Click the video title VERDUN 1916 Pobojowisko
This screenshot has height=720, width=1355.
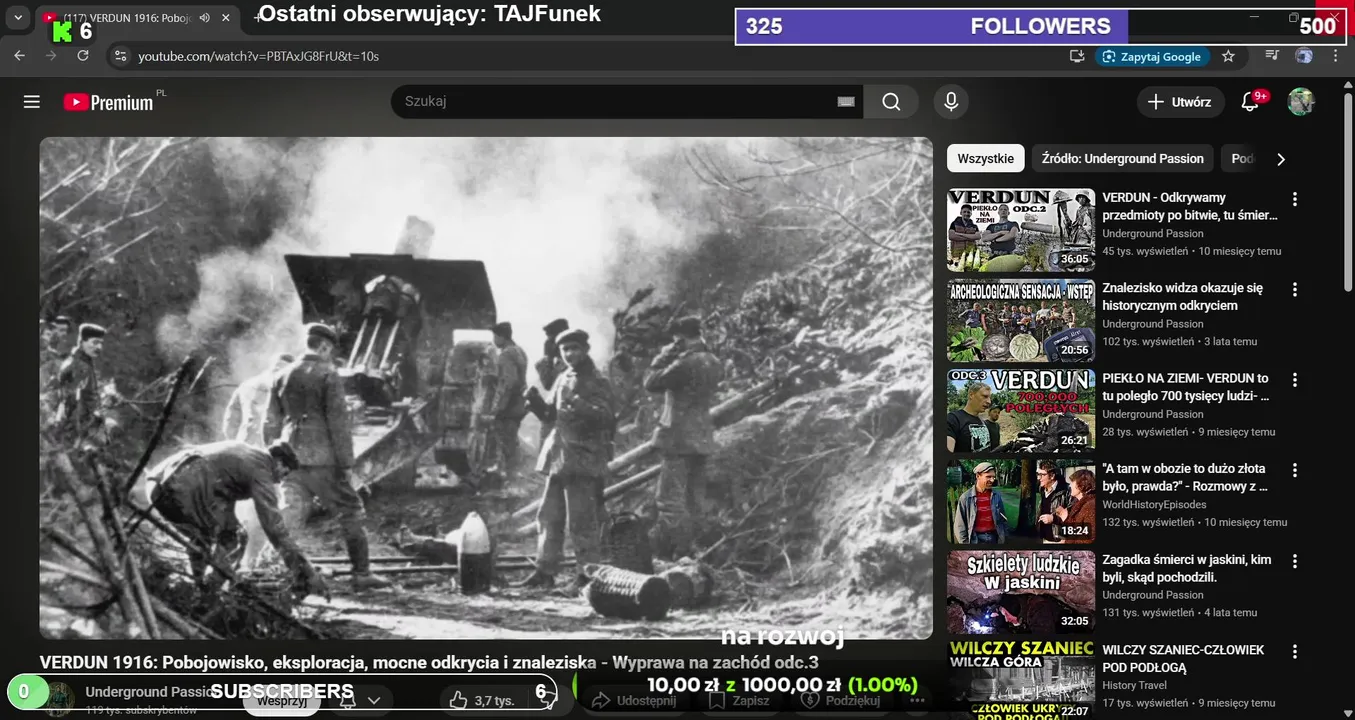click(429, 662)
